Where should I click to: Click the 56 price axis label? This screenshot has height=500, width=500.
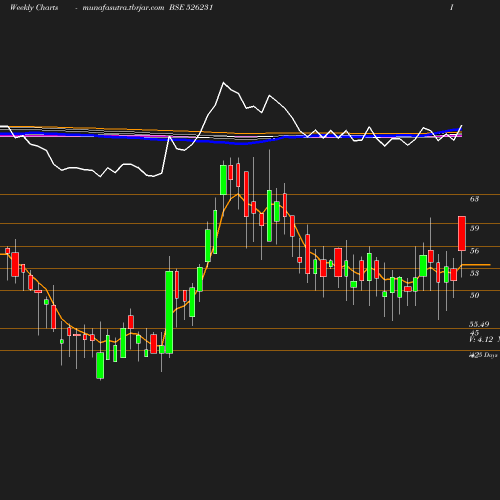coord(474,251)
